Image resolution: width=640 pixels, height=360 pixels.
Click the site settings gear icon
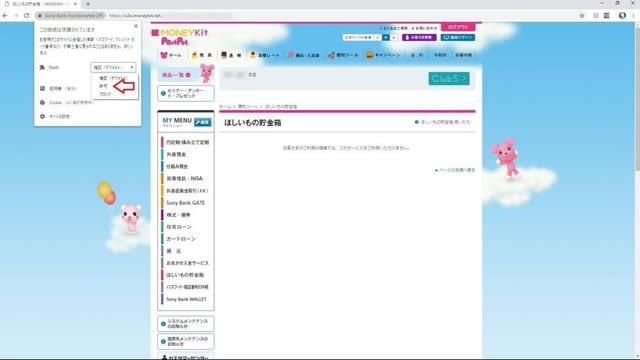point(42,116)
